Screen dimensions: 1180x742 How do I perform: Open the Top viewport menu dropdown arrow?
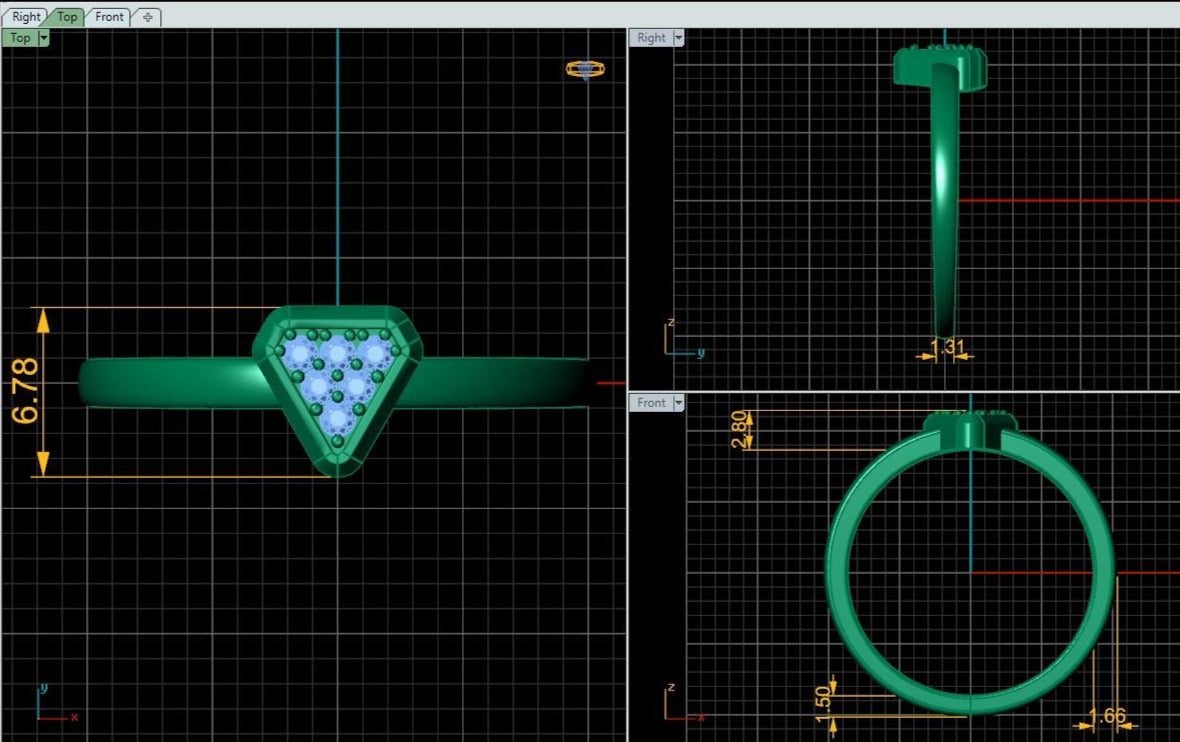point(43,38)
